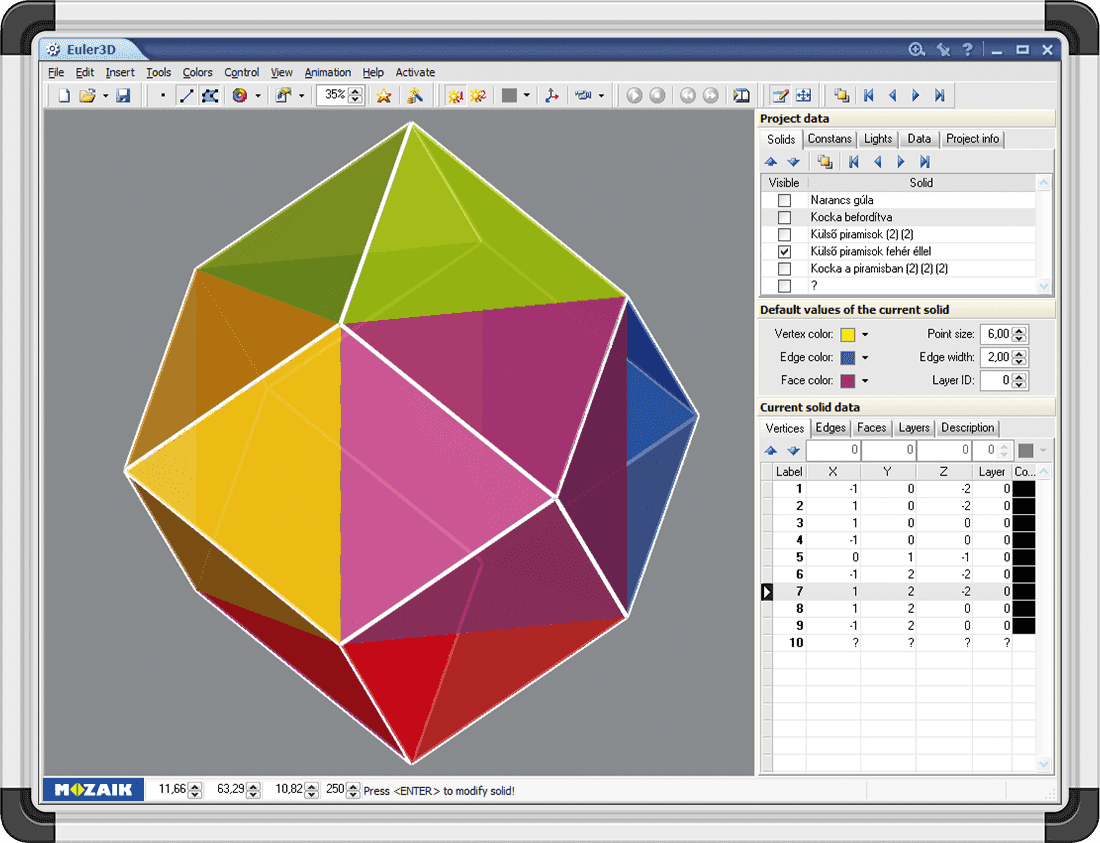Click the top toolbar edit-with-pencil icon
Image resolution: width=1100 pixels, height=843 pixels.
[779, 96]
